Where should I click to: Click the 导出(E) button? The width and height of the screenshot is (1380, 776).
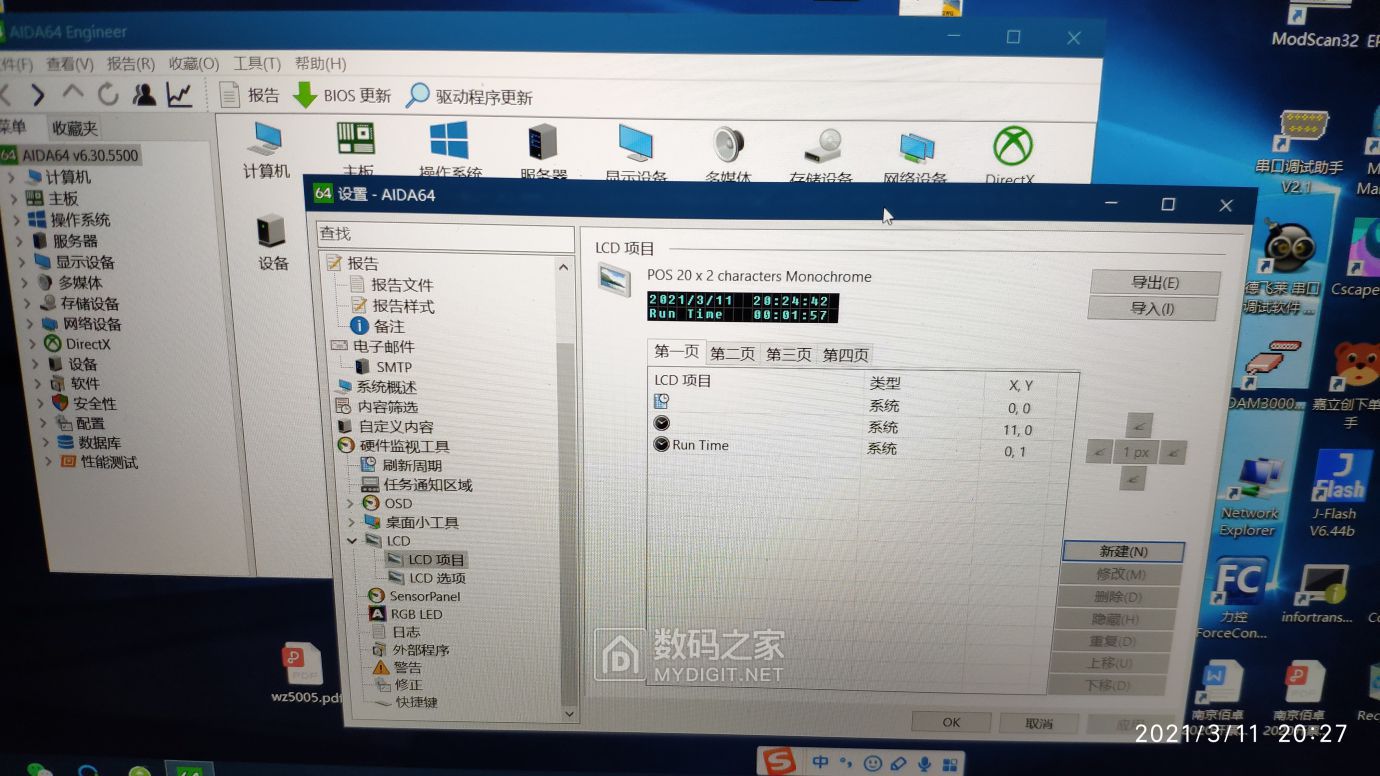coord(1155,283)
